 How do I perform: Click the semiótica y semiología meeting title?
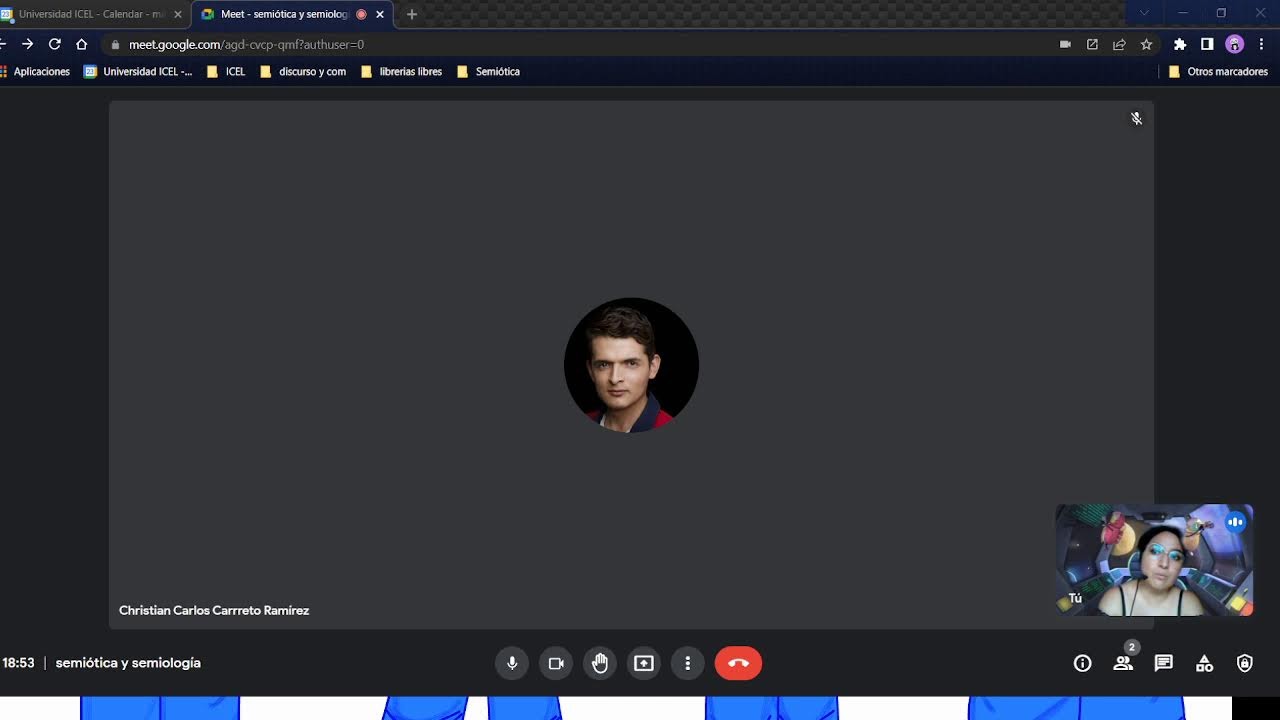point(128,663)
